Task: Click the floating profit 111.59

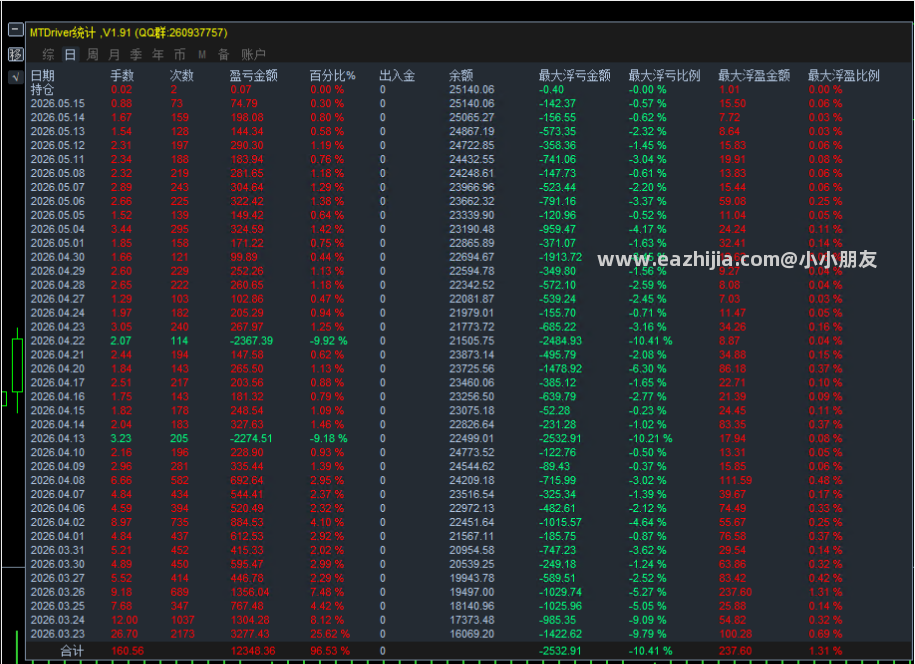Action: [735, 480]
